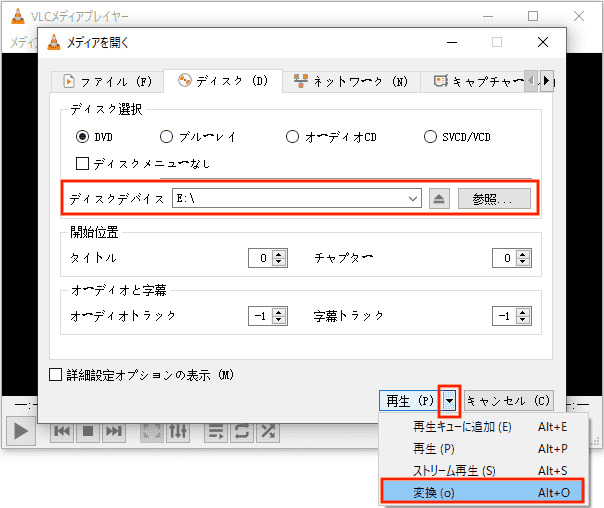
Task: Select the オーディオCD radio button
Action: (292, 137)
